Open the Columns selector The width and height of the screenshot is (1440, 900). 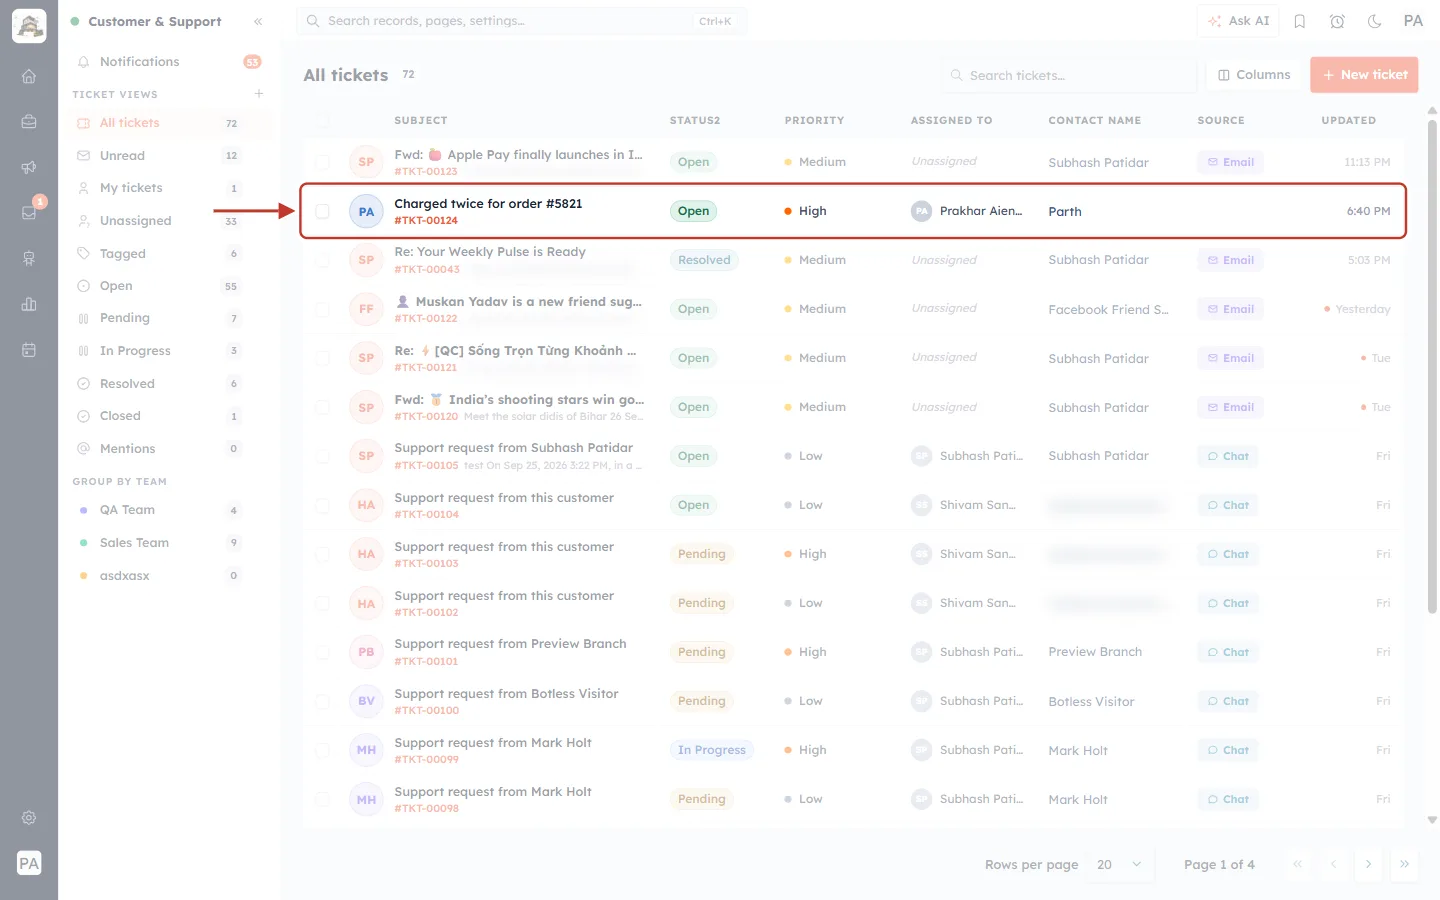tap(1254, 75)
